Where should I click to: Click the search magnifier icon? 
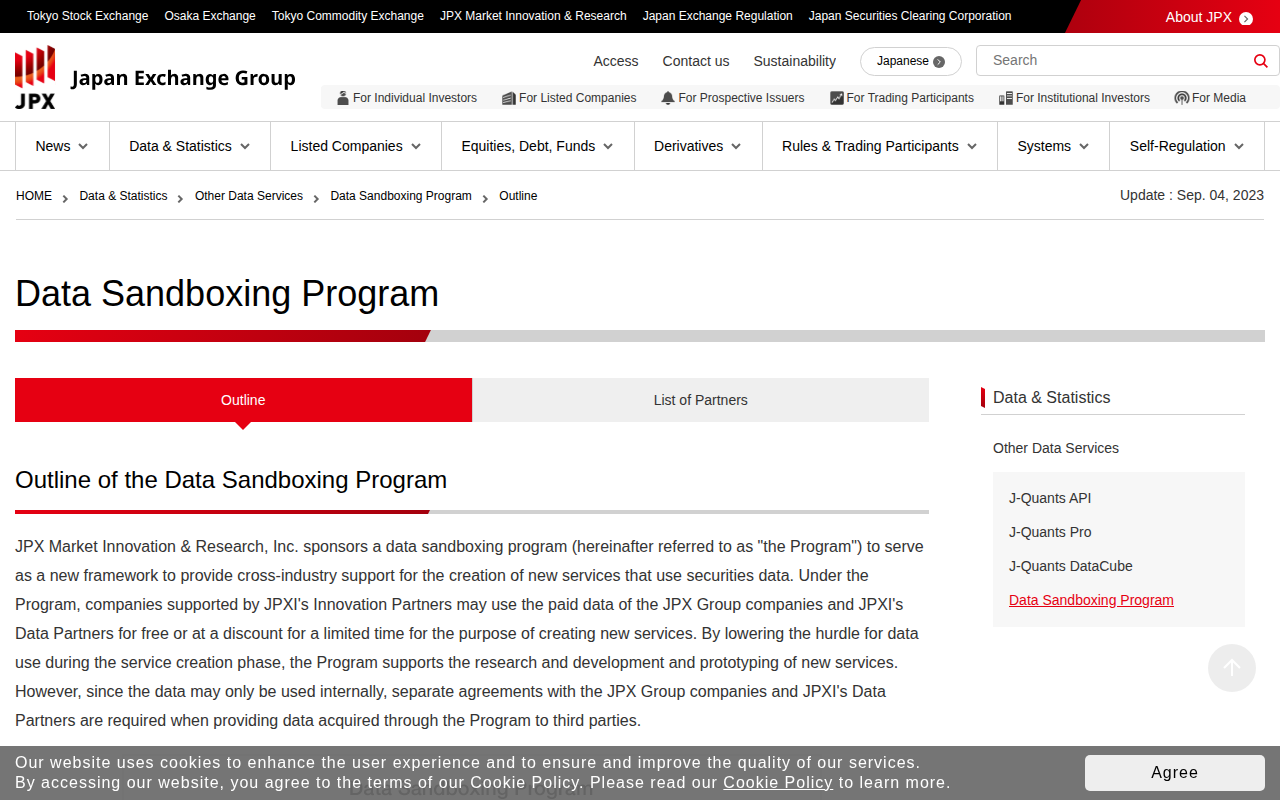coord(1261,61)
